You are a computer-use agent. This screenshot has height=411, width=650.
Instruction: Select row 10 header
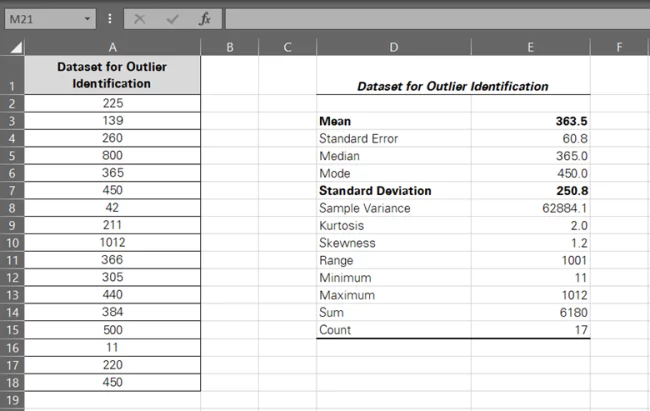point(12,243)
